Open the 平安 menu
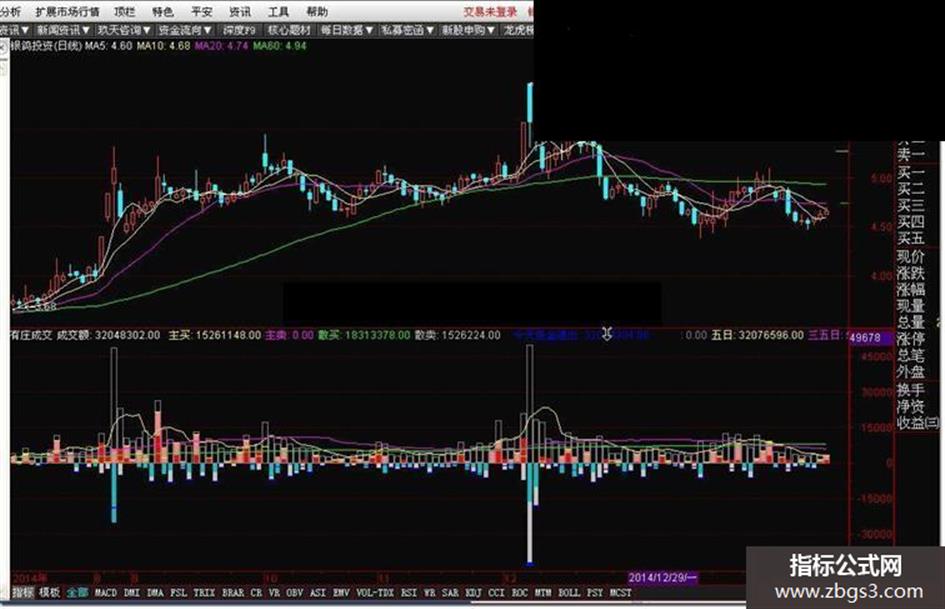 (201, 11)
